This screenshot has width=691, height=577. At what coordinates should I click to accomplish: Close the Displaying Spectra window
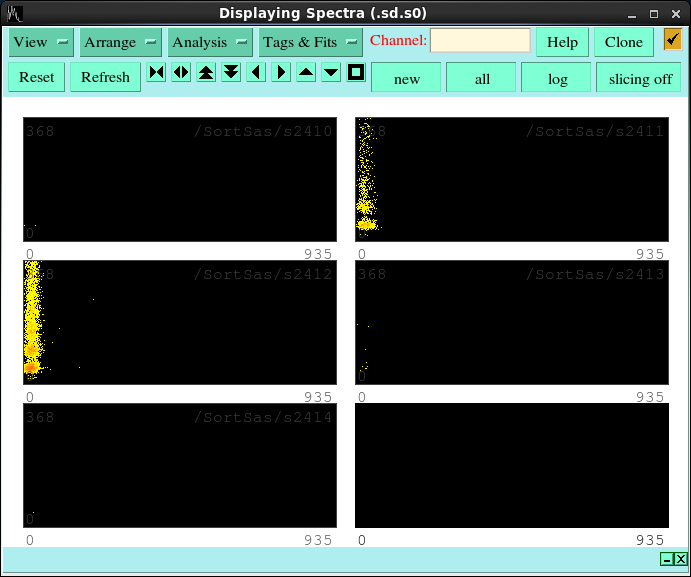(x=676, y=14)
